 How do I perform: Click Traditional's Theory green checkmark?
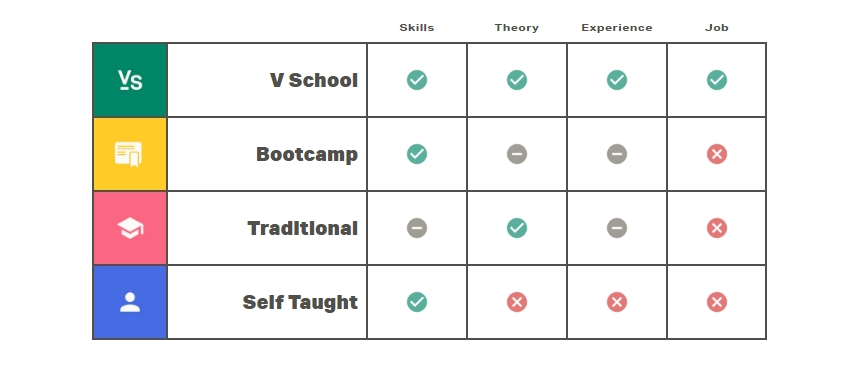(517, 228)
